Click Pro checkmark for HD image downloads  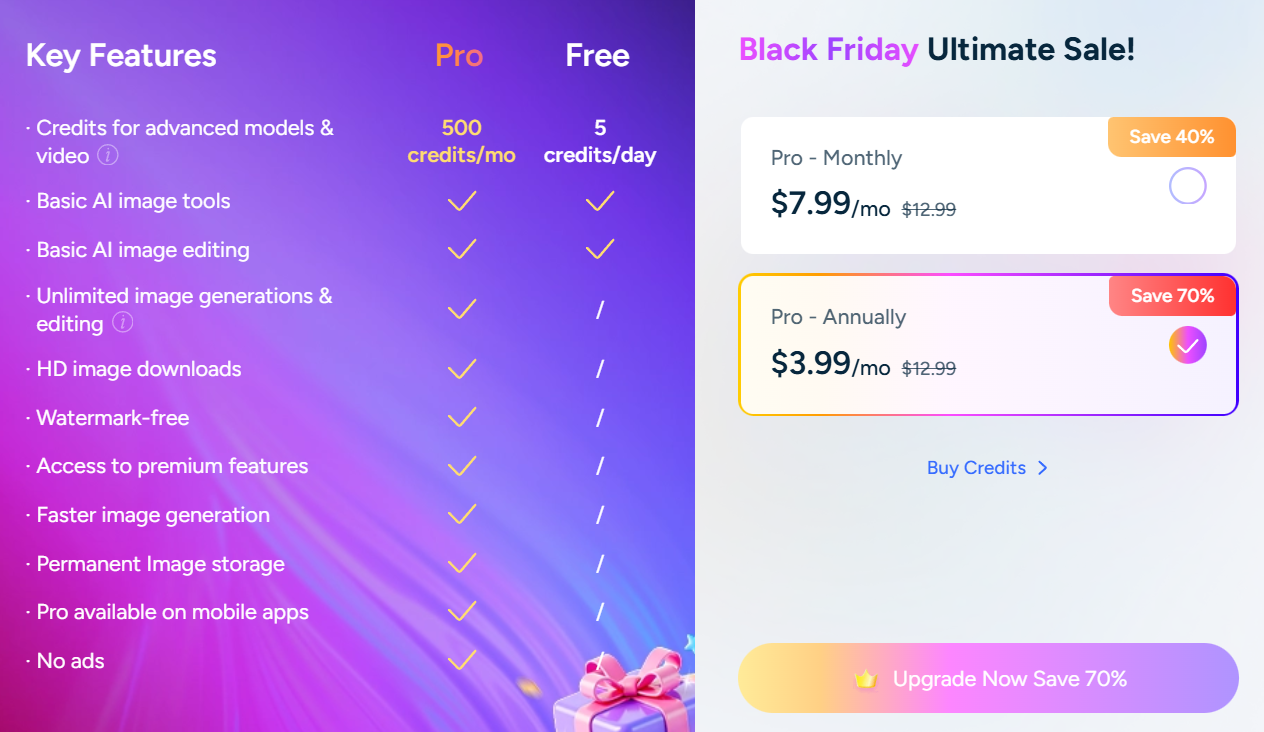click(x=461, y=370)
